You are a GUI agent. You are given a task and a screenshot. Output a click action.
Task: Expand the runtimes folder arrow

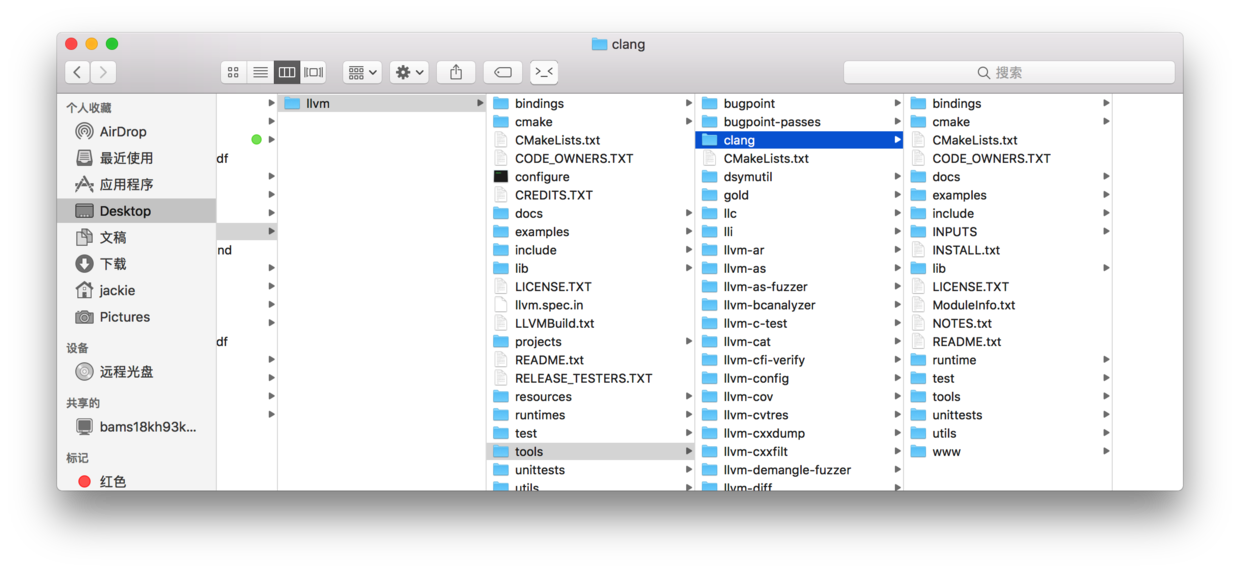click(688, 415)
